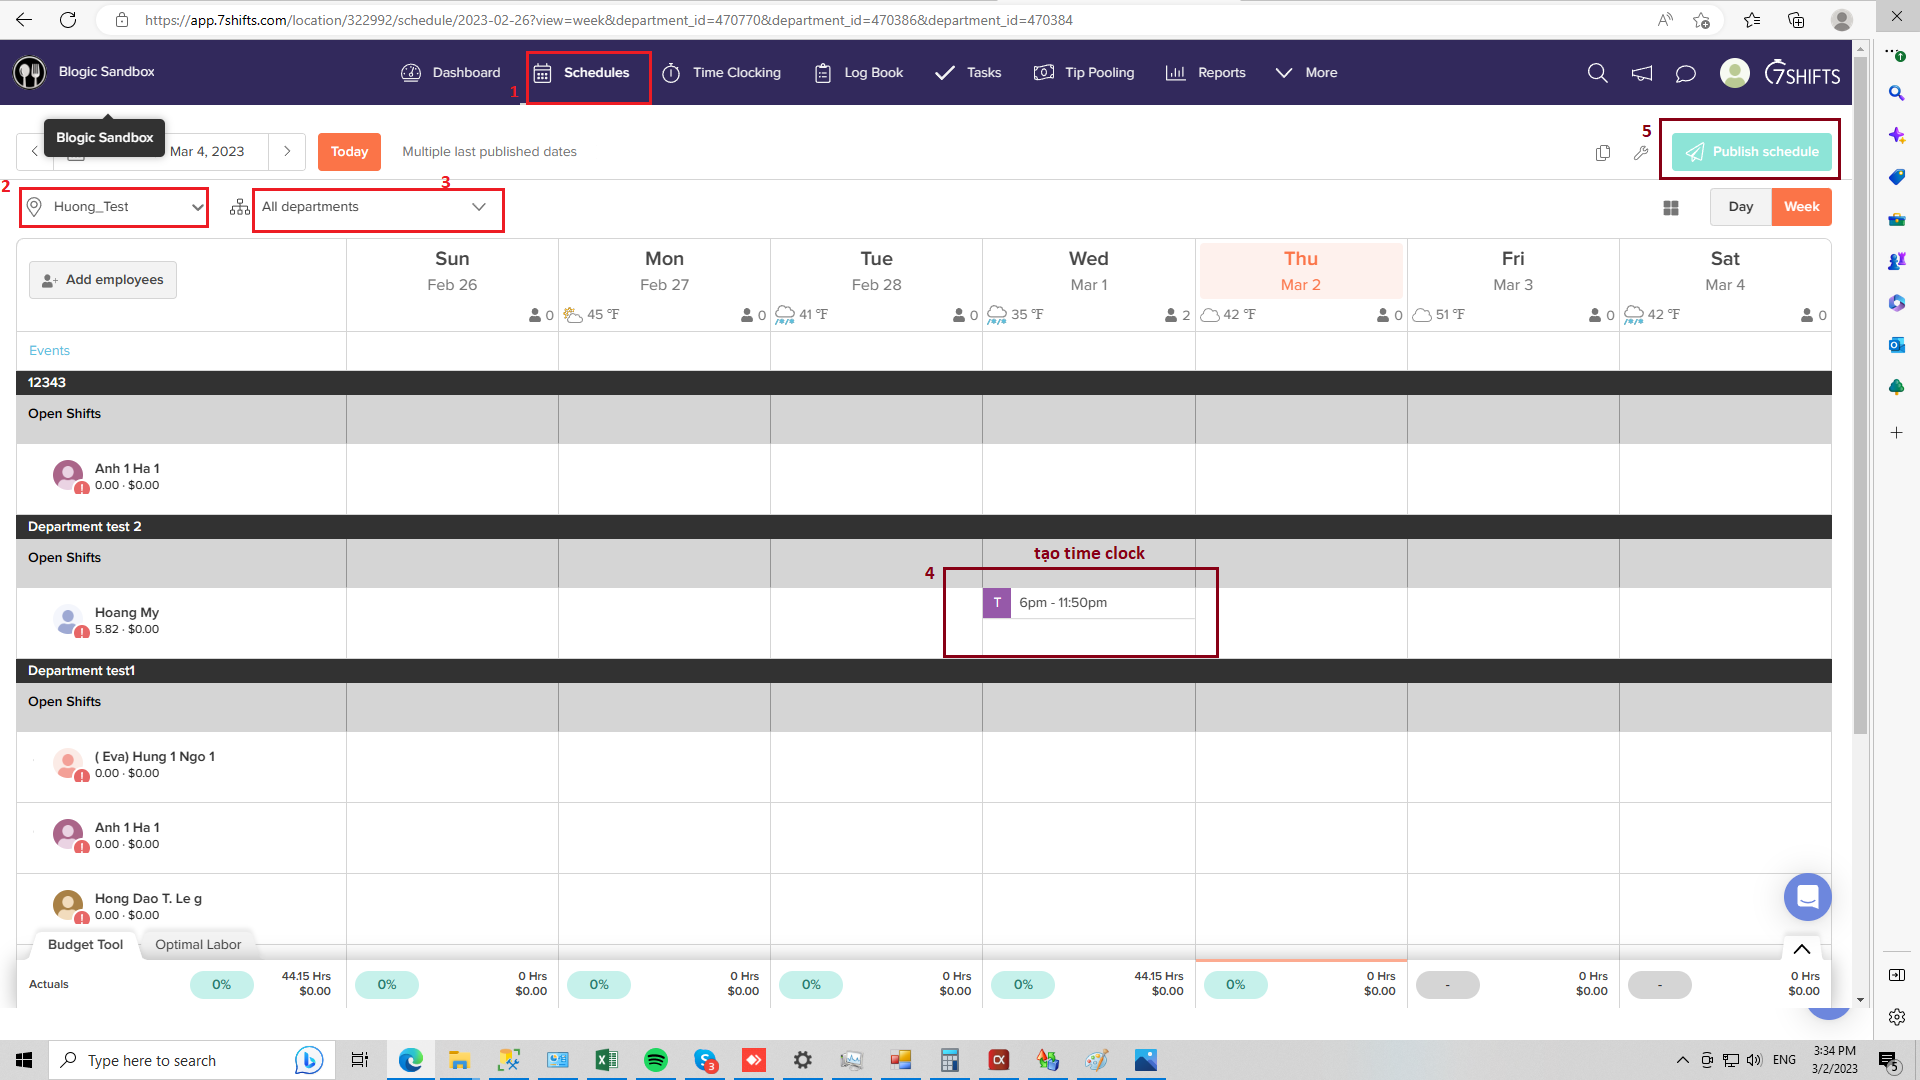Screen dimensions: 1920x1080
Task: Switch schedule to Day view
Action: point(1740,207)
